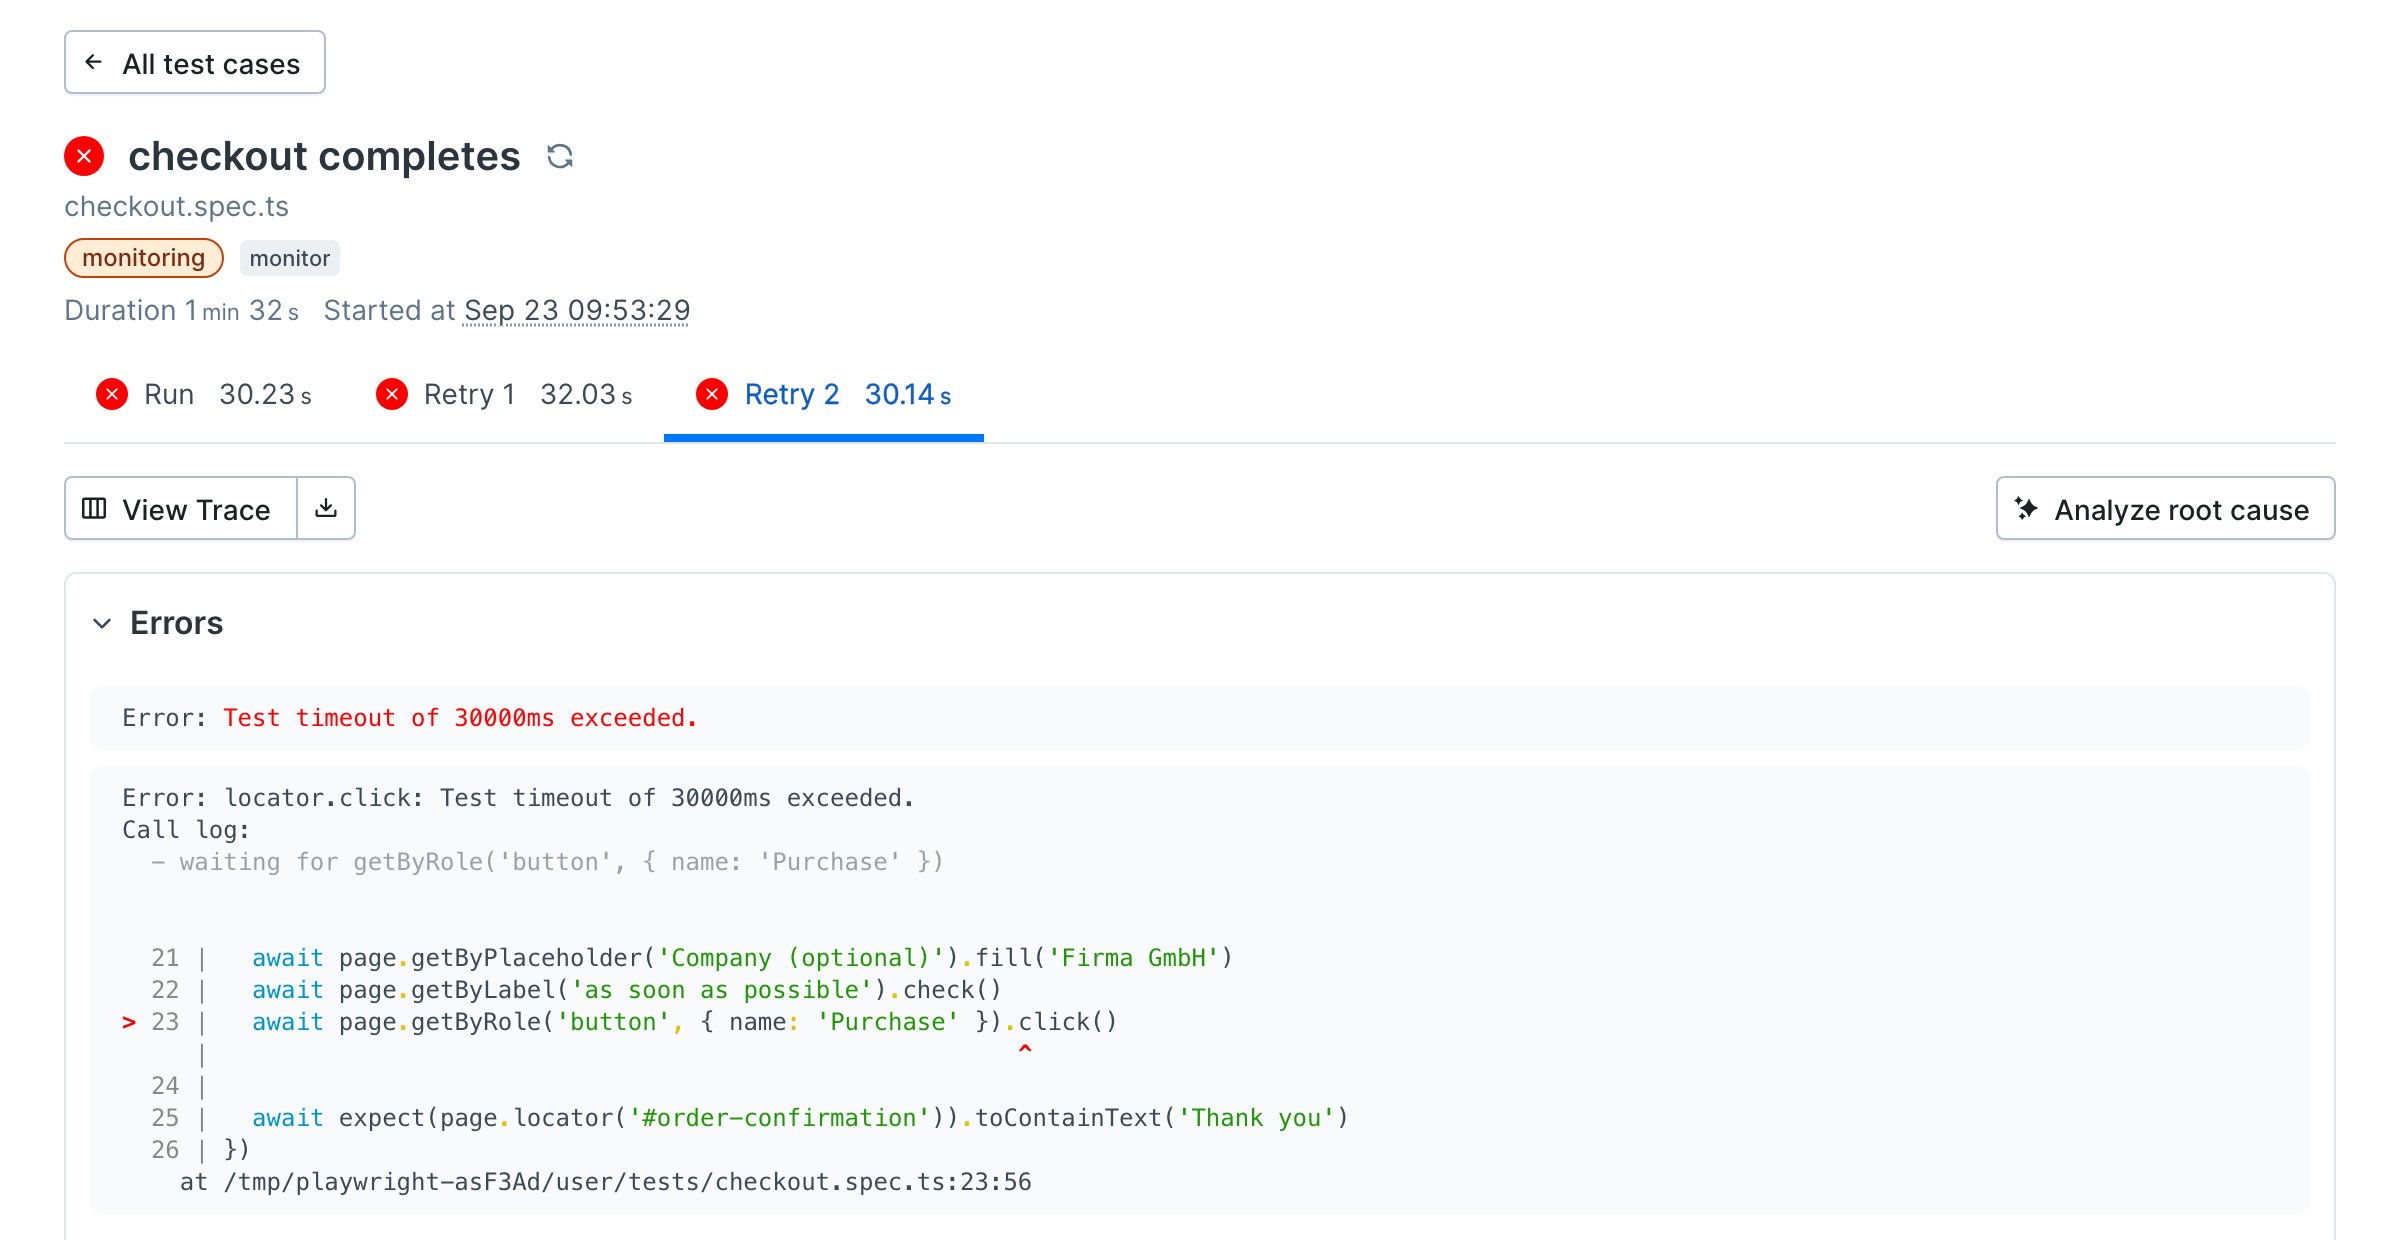Click the checkout.spec.ts file name
This screenshot has width=2400, height=1240.
click(177, 206)
